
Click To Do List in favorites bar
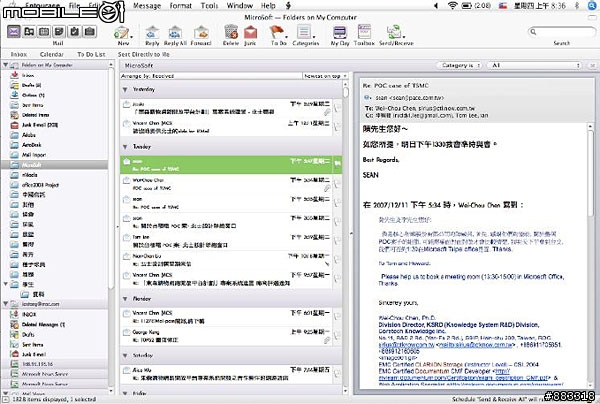(91, 54)
